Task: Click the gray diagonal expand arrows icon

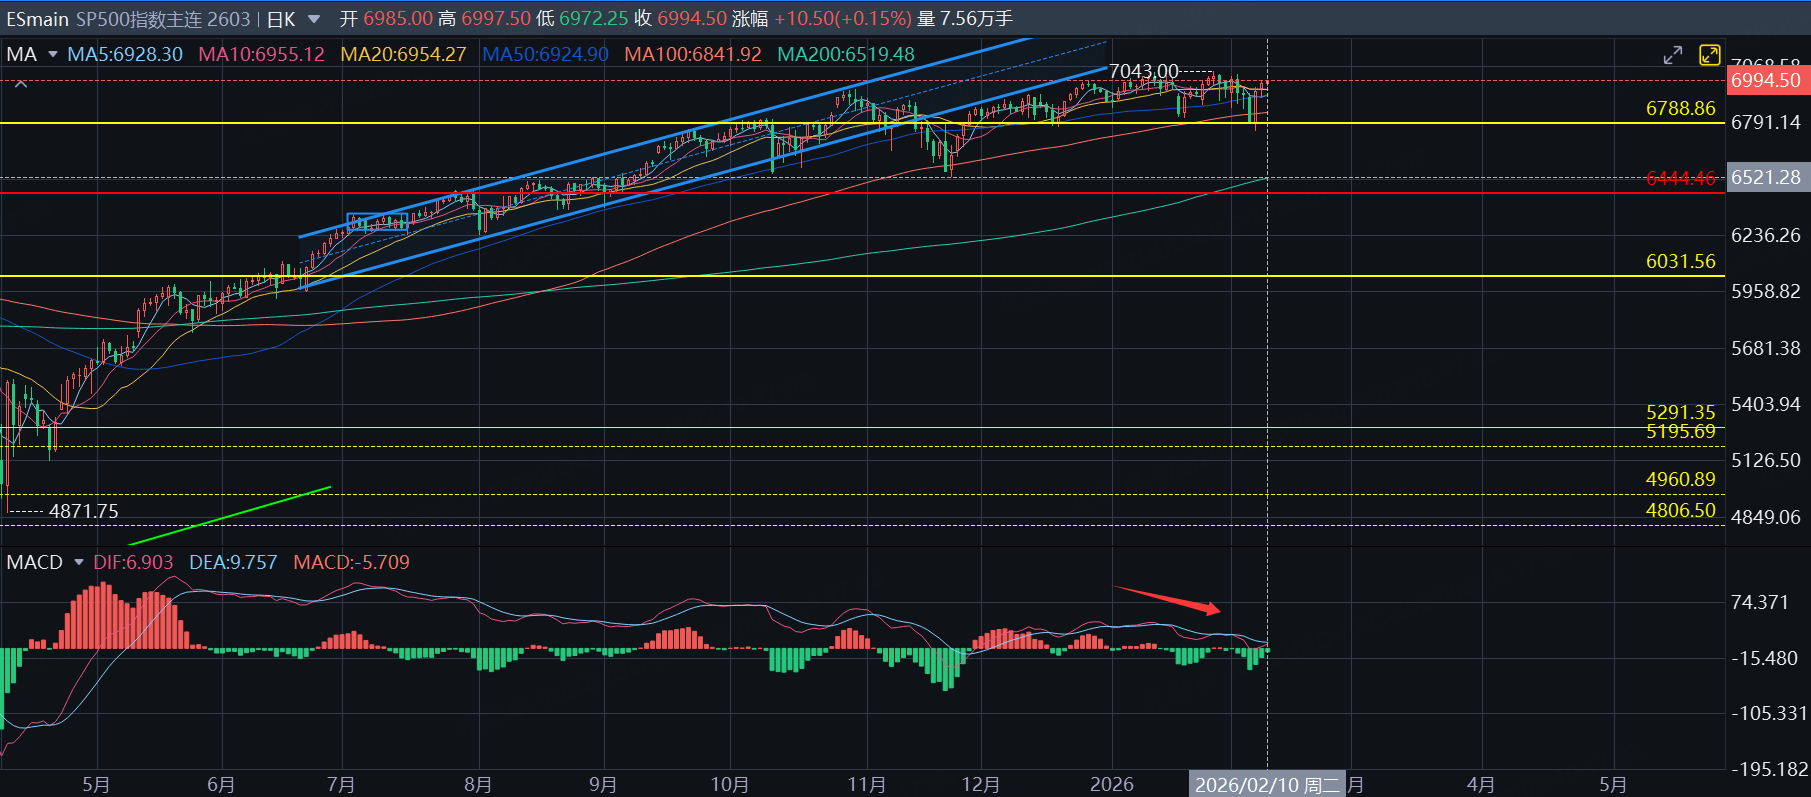Action: click(x=1673, y=55)
